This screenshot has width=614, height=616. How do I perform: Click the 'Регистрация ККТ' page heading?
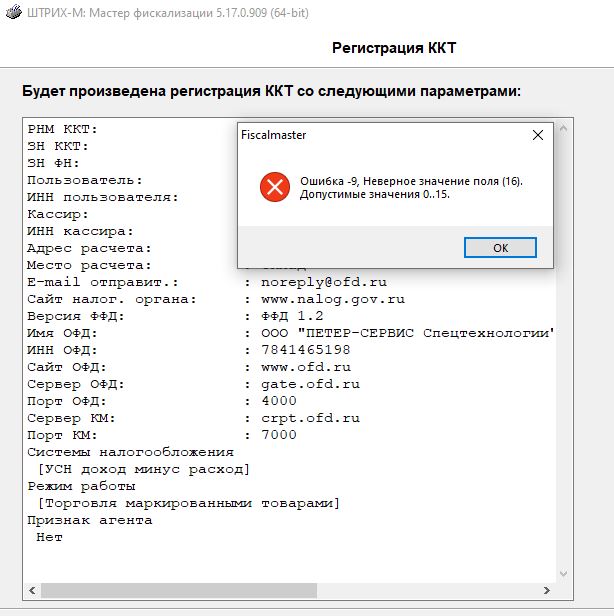pyautogui.click(x=393, y=48)
